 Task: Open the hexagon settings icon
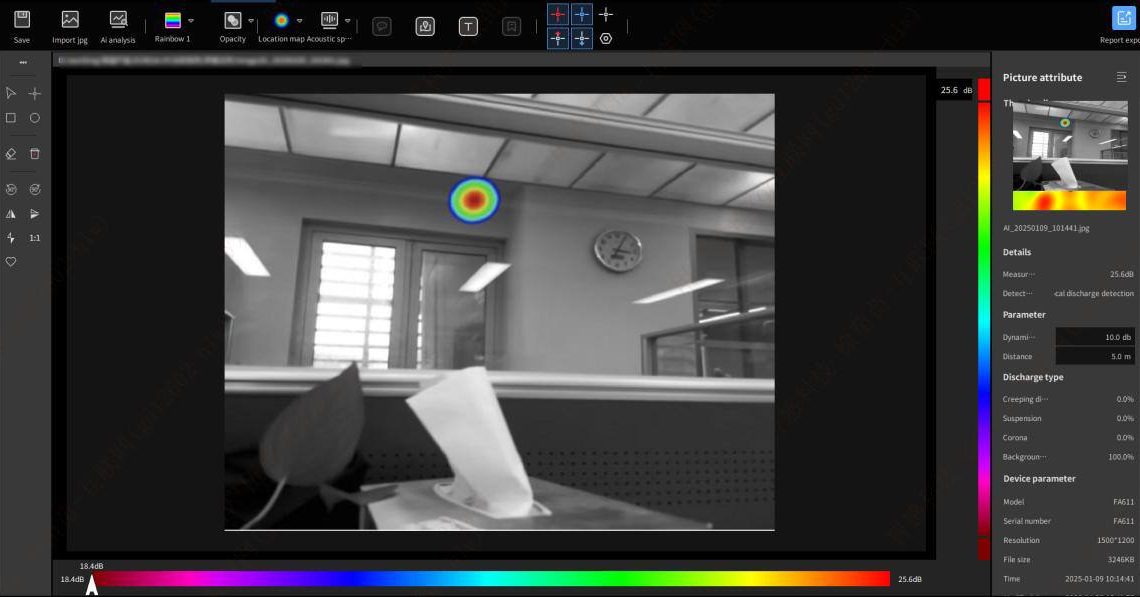(x=606, y=39)
